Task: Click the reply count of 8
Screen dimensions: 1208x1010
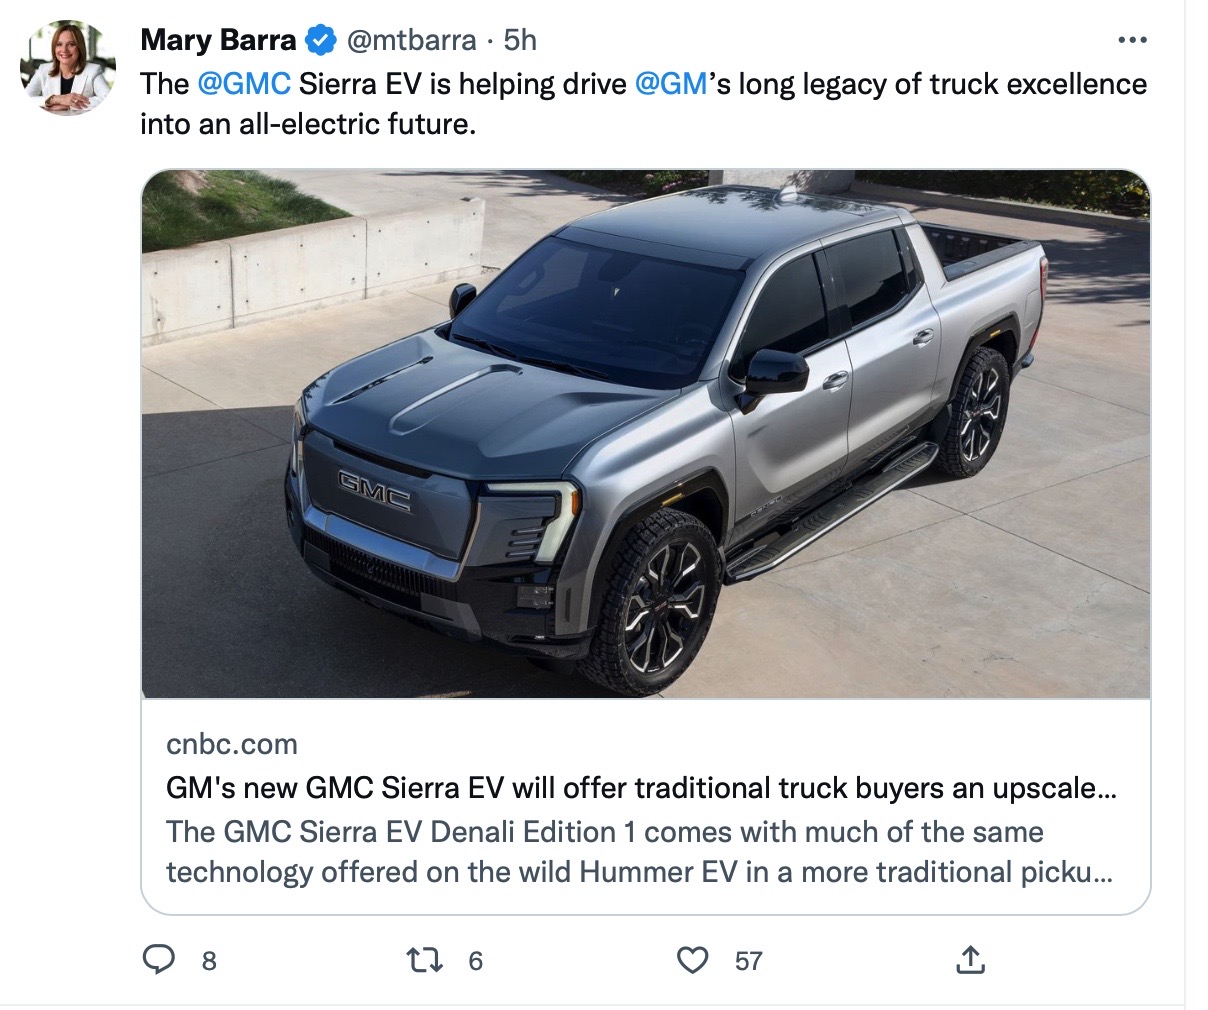Action: [x=209, y=961]
